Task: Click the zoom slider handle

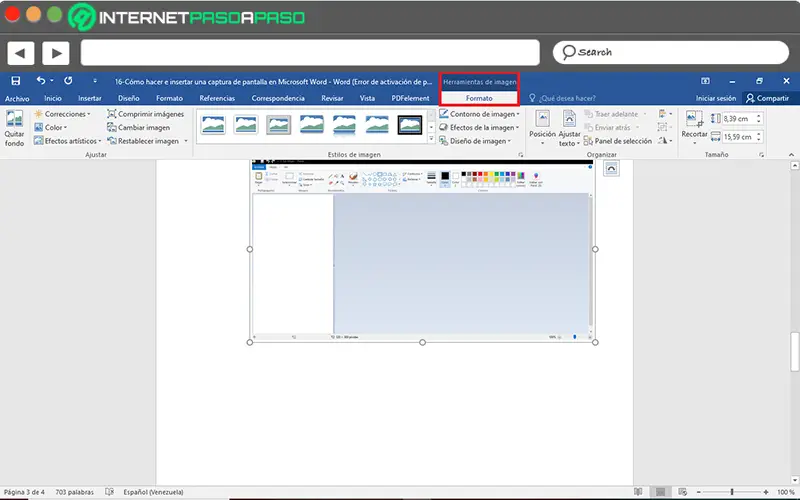Action: coord(732,492)
